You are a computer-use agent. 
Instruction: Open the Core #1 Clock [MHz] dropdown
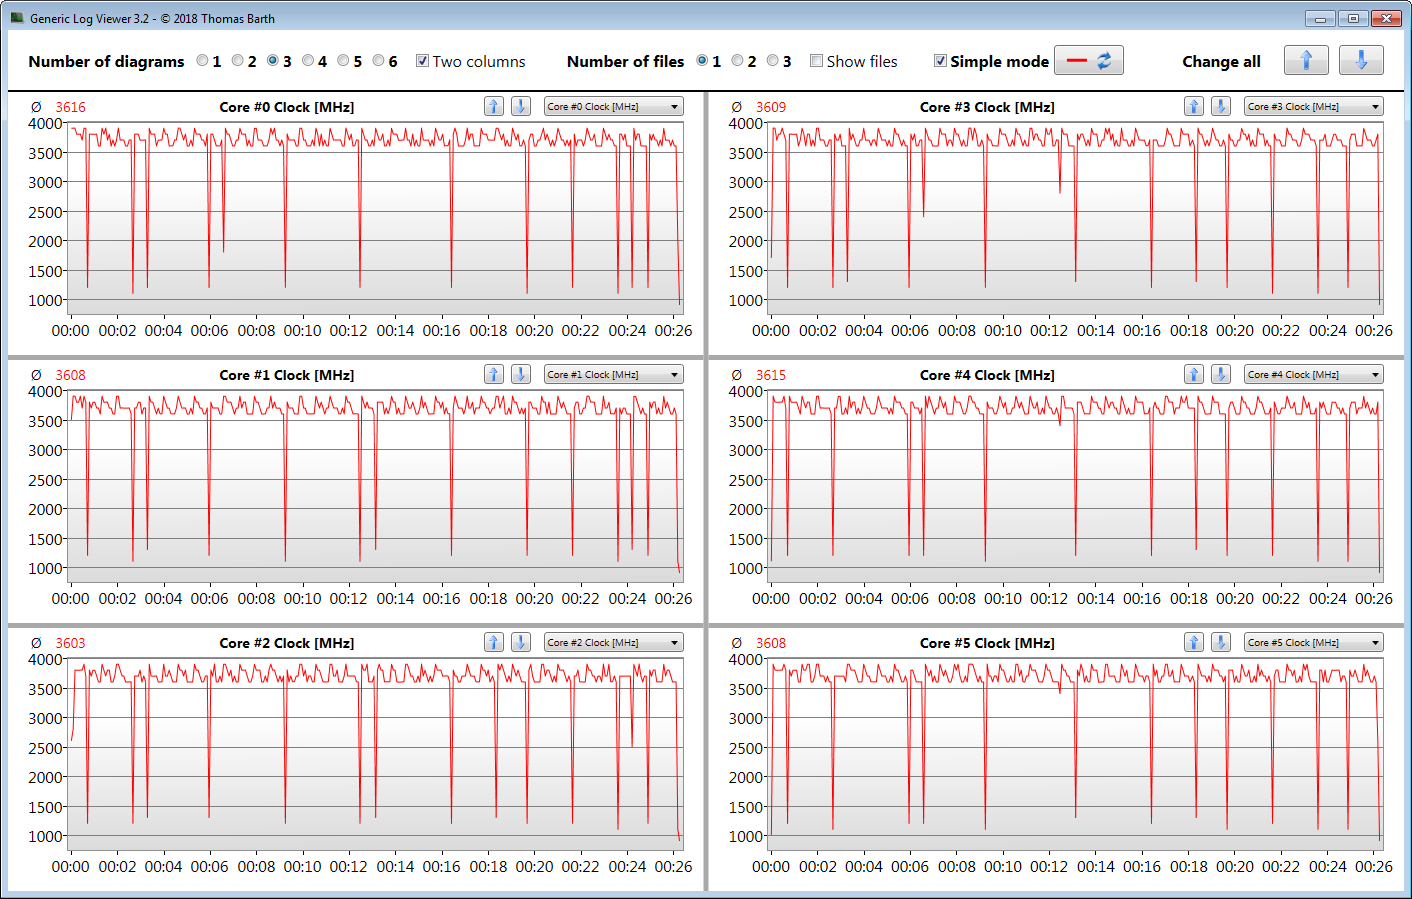[x=614, y=374]
